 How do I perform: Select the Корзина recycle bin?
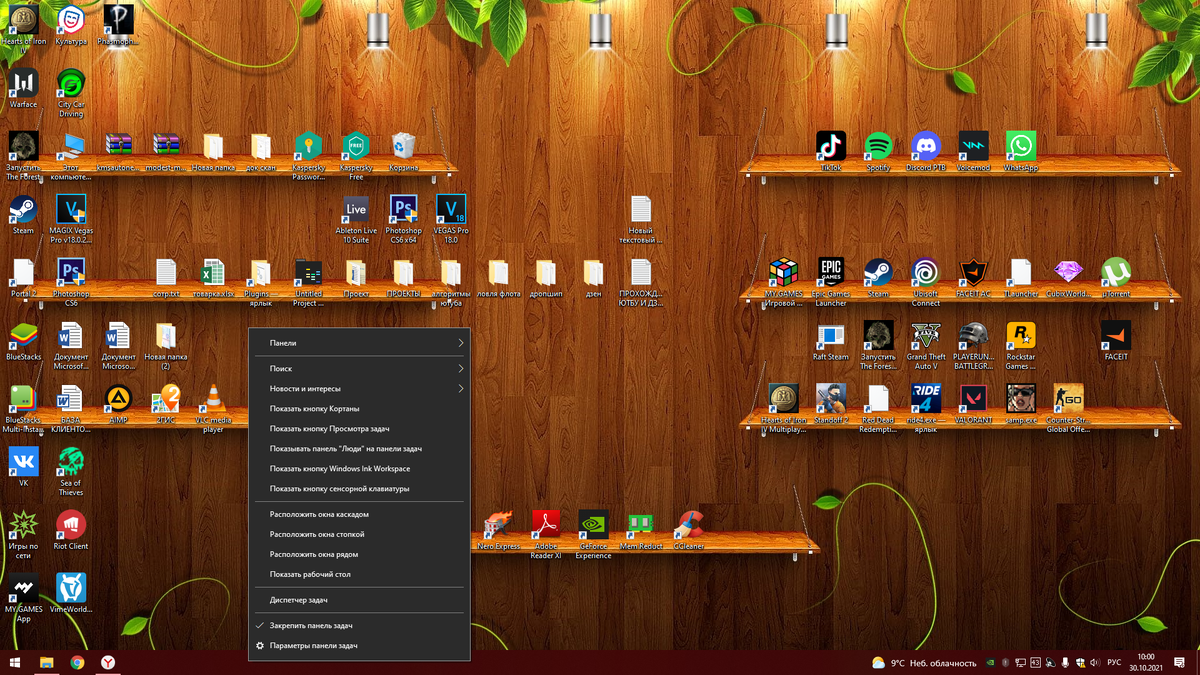tap(404, 152)
